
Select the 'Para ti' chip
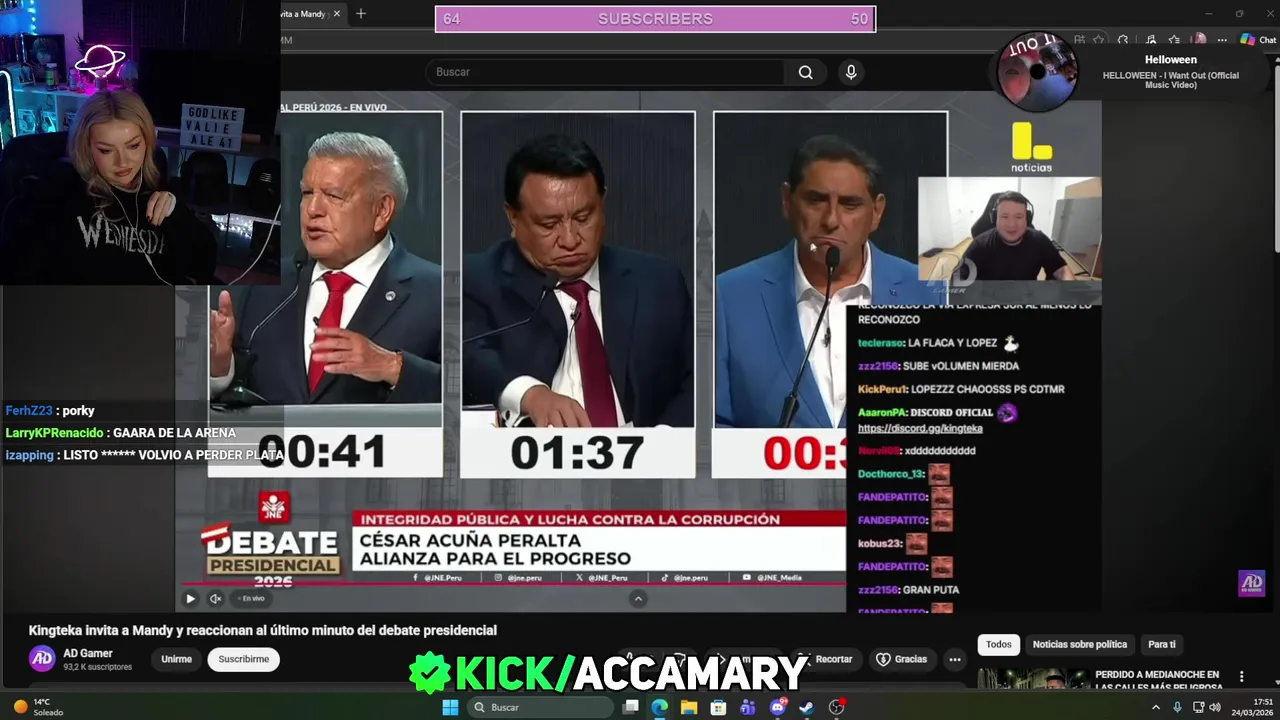(x=1162, y=644)
